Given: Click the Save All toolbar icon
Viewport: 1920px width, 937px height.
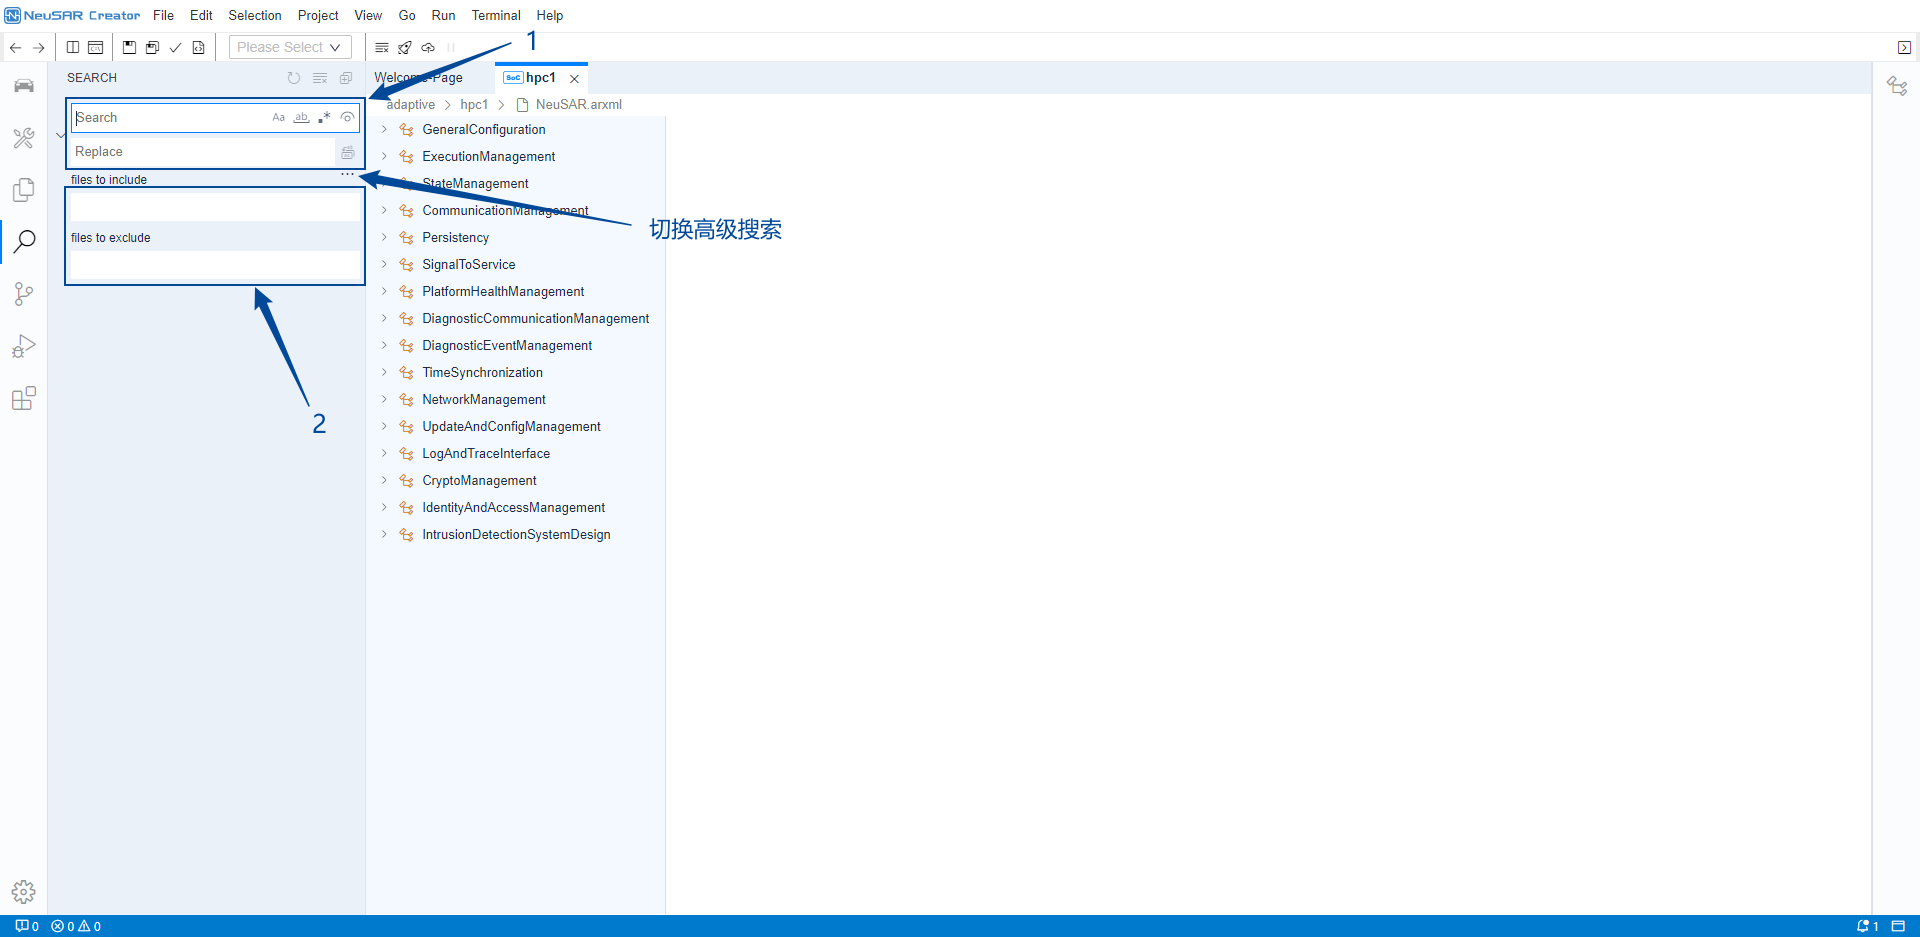Looking at the screenshot, I should [152, 47].
